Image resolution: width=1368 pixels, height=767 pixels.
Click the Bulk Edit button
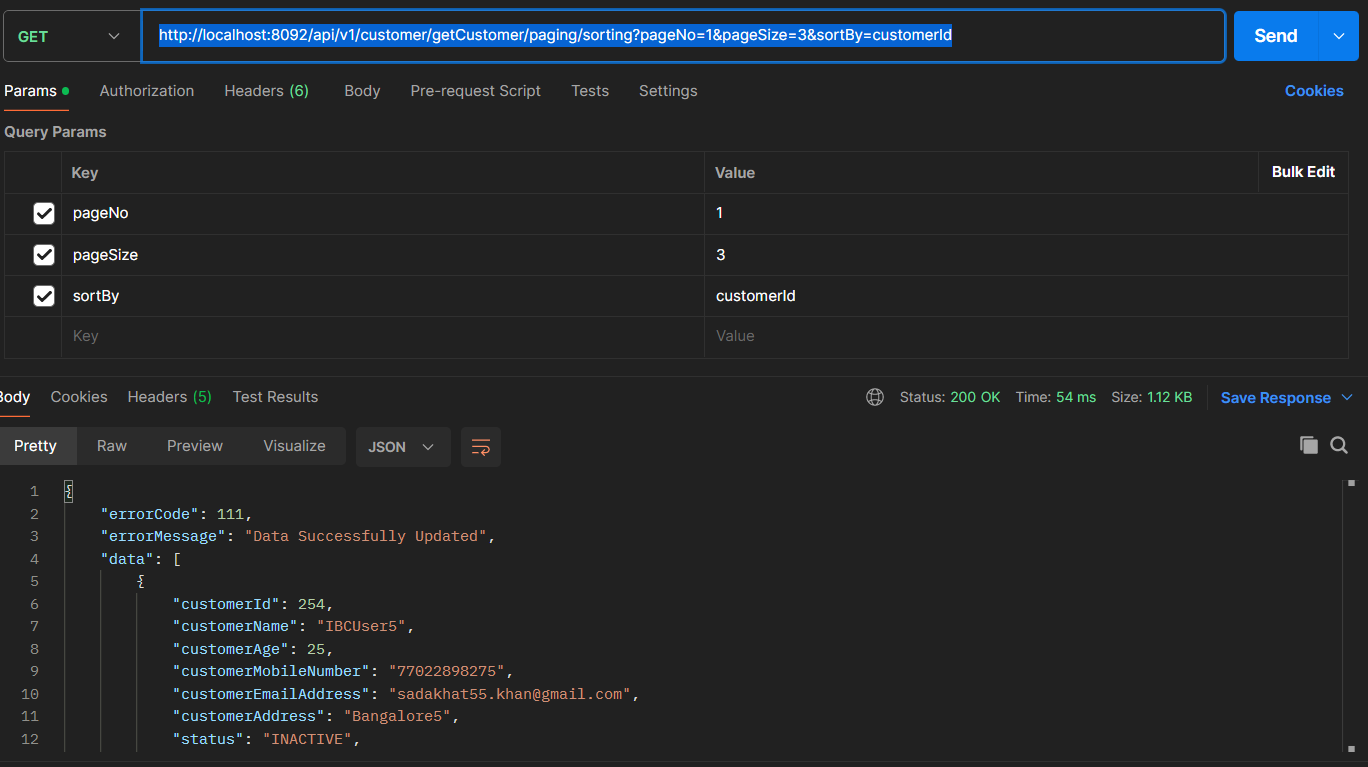(x=1303, y=172)
